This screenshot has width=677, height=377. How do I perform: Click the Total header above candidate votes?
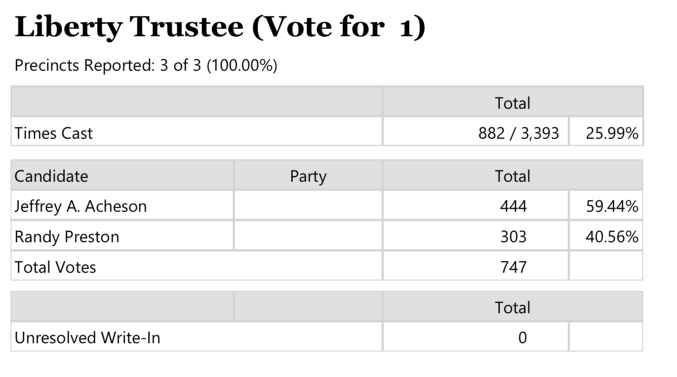512,176
